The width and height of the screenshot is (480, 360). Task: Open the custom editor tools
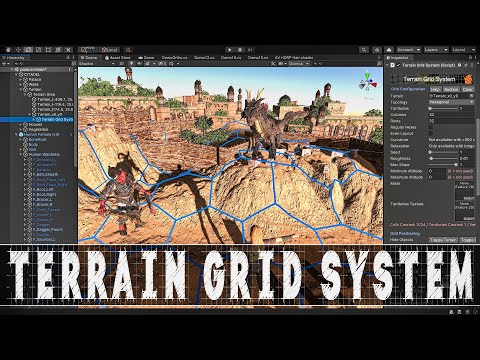pos(68,50)
